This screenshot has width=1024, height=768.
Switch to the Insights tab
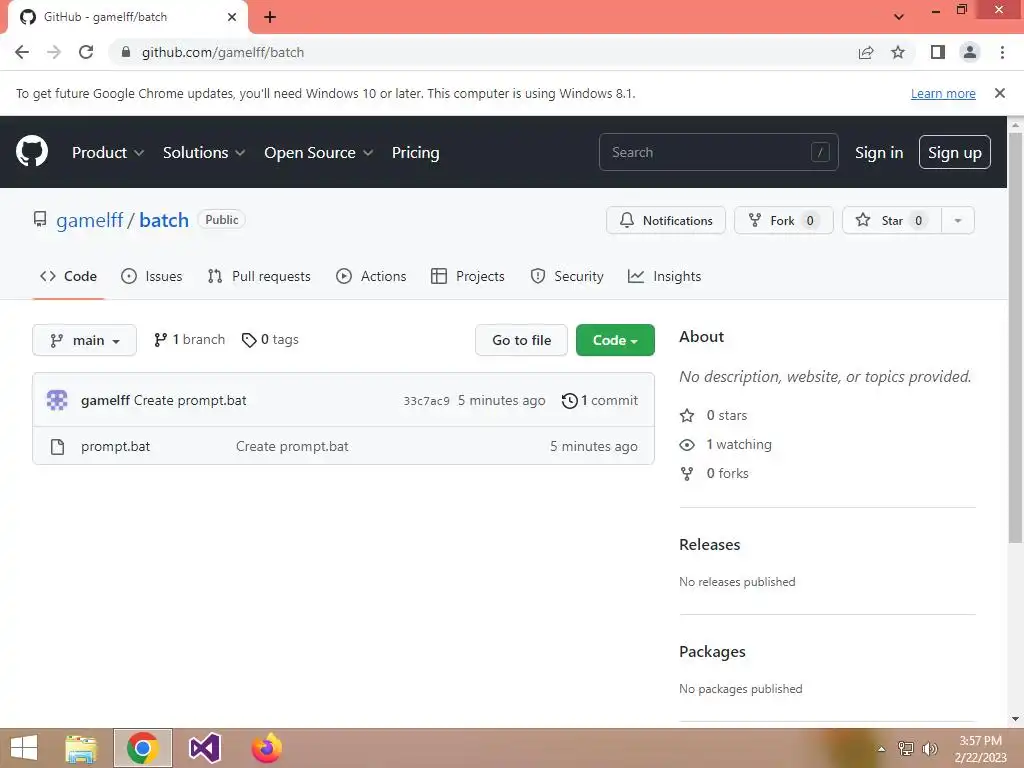[x=664, y=276]
